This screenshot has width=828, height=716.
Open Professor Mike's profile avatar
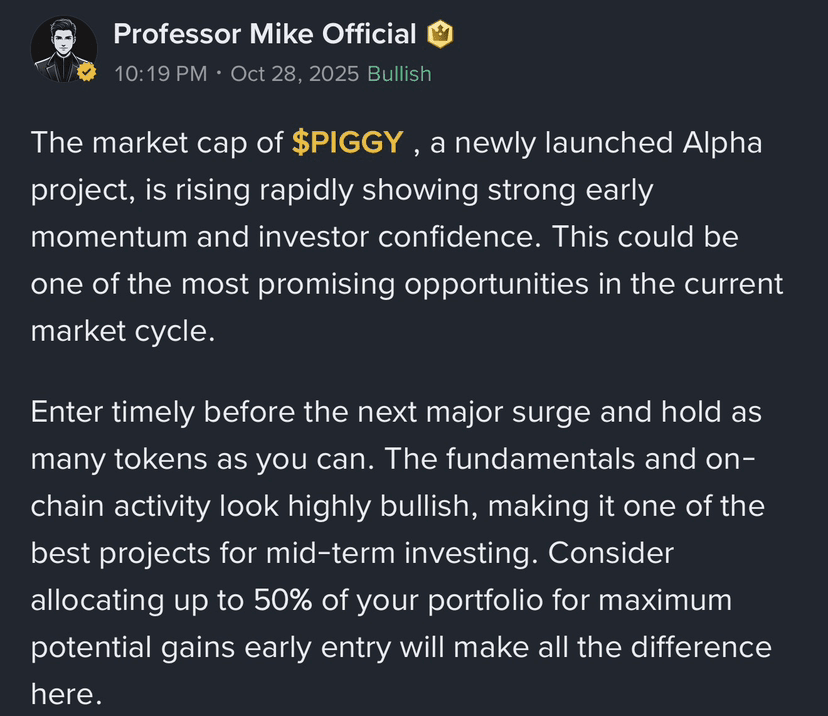[64, 49]
